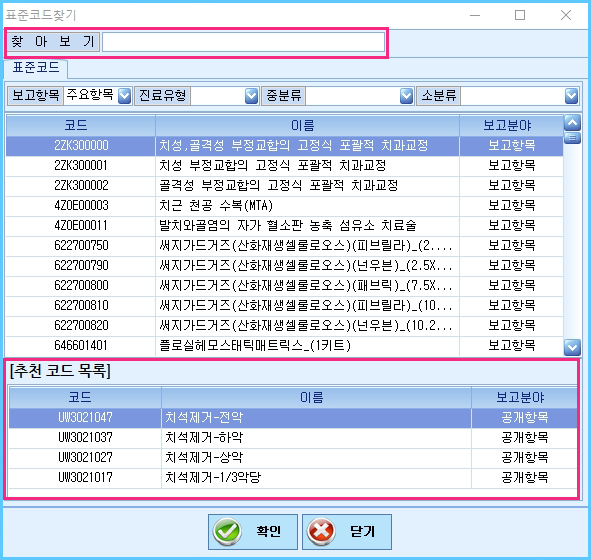Select row with code 622700810
The image size is (591, 560).
285,305
